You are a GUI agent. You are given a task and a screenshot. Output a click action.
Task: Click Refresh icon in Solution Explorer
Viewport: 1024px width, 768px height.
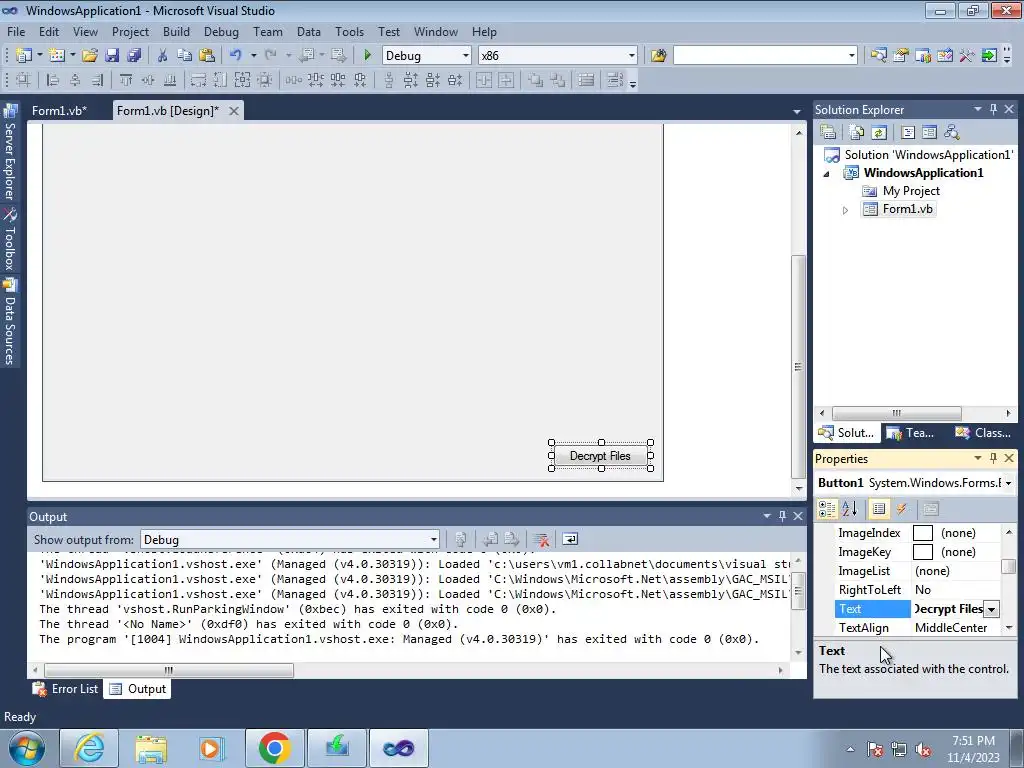click(879, 133)
